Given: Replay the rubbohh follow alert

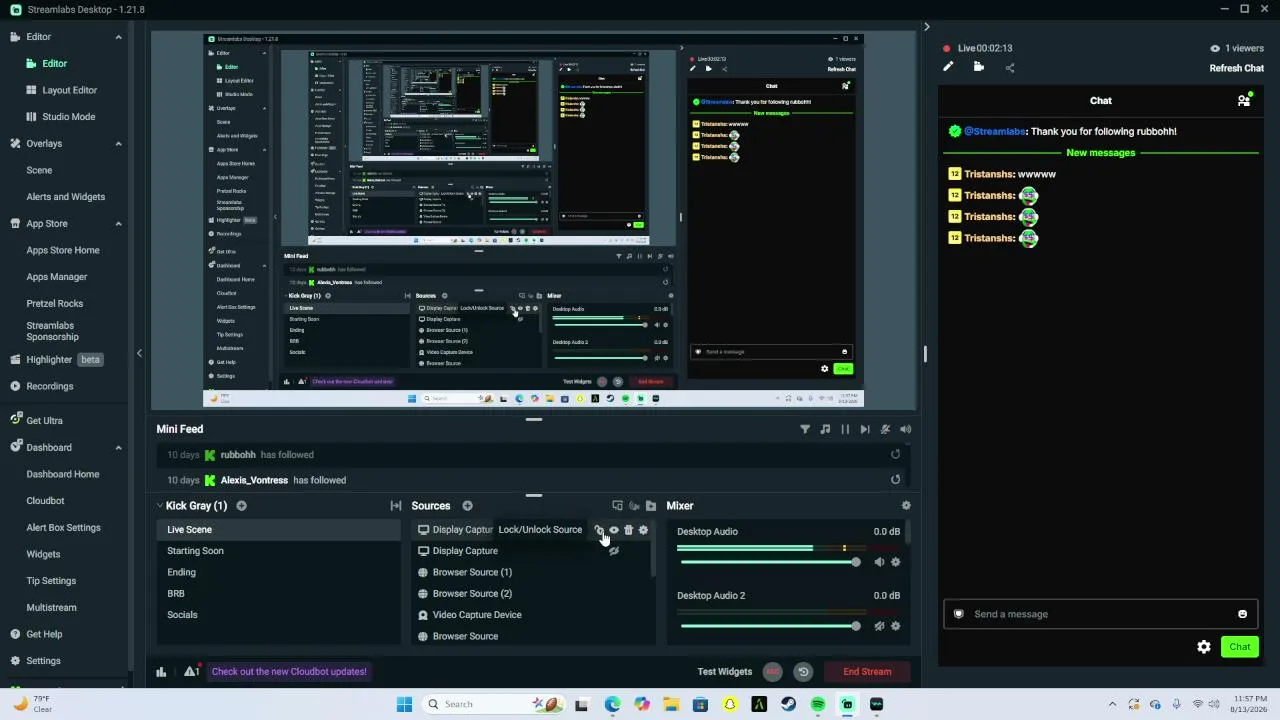Looking at the screenshot, I should click(895, 454).
